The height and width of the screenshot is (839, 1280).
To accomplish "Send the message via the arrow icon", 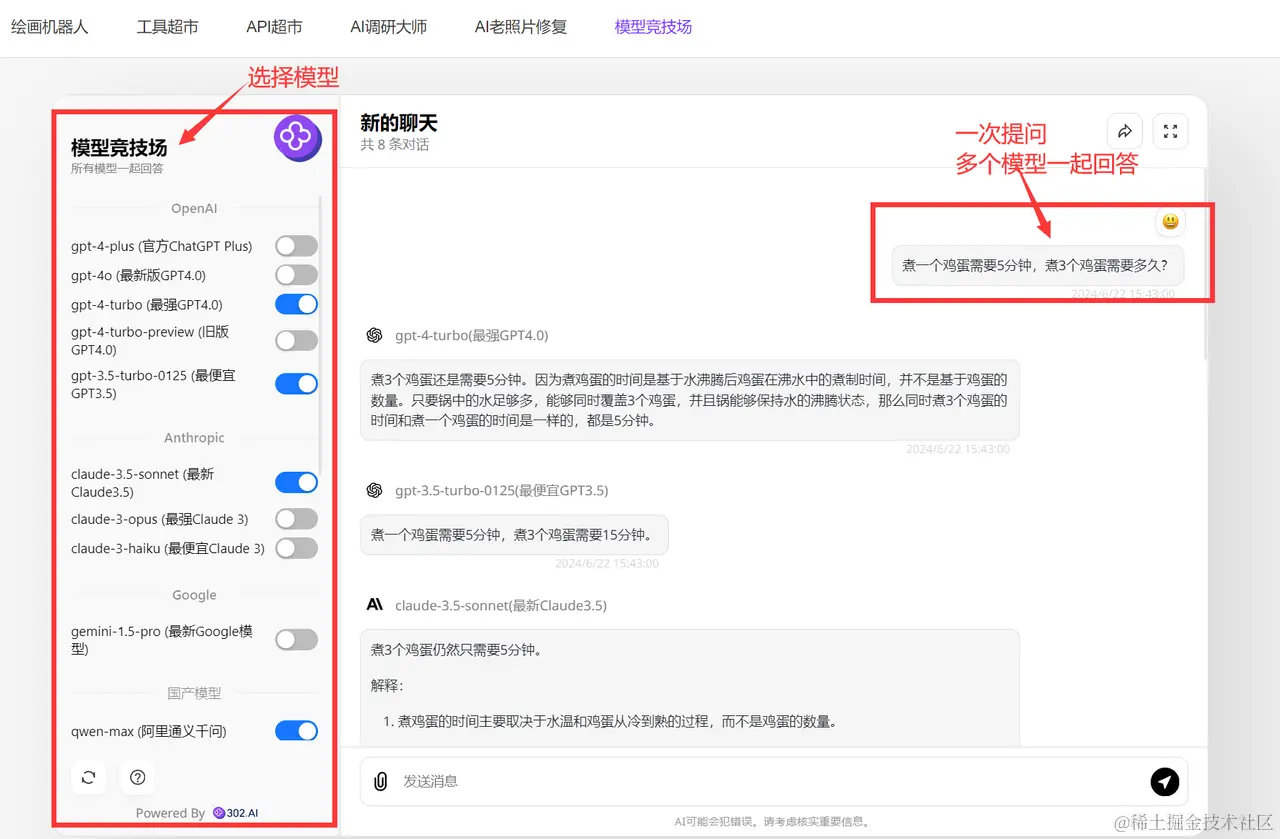I will click(x=1165, y=781).
